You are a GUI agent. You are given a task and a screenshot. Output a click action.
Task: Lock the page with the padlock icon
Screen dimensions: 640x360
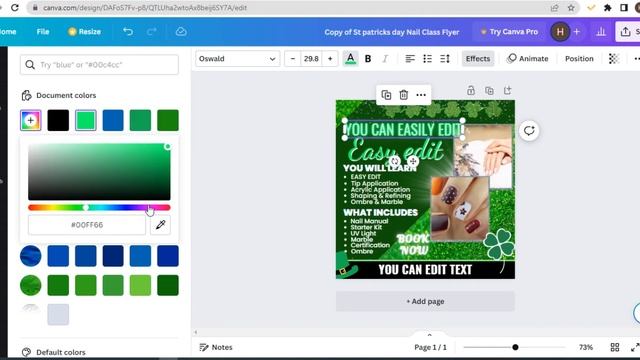[471, 90]
